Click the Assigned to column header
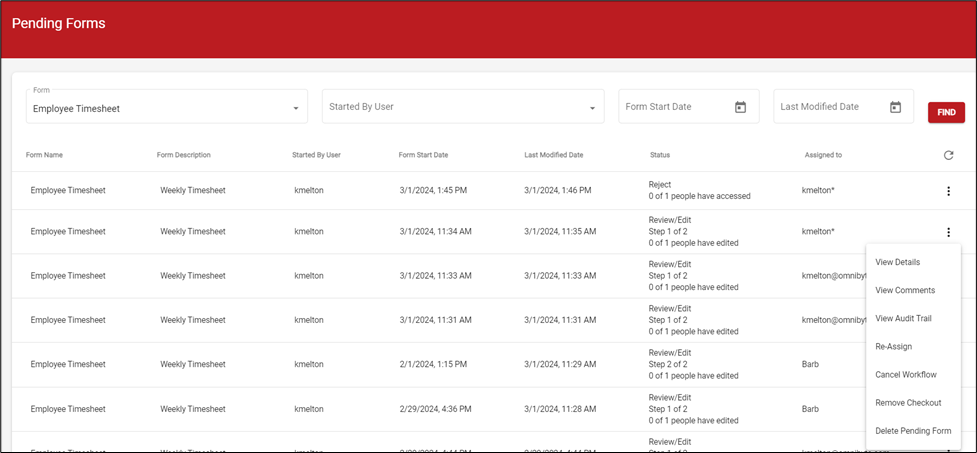977x453 pixels. [x=823, y=155]
